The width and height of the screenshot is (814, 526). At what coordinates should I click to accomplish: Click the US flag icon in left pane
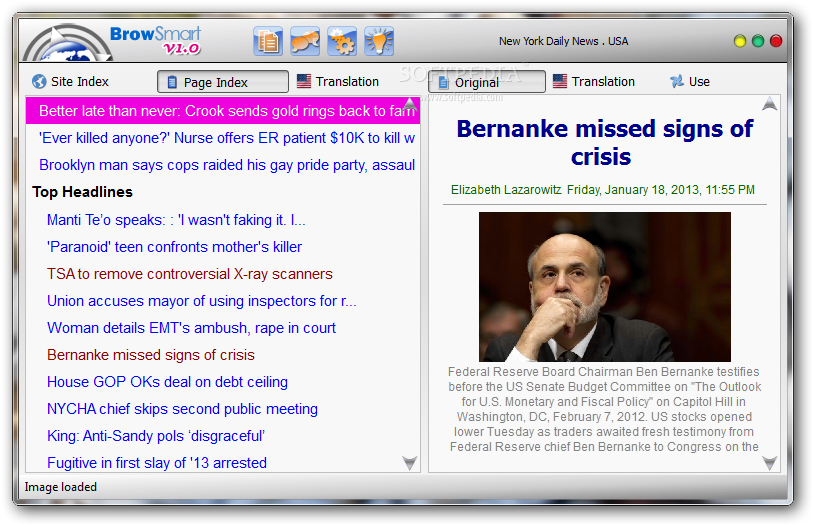point(304,81)
